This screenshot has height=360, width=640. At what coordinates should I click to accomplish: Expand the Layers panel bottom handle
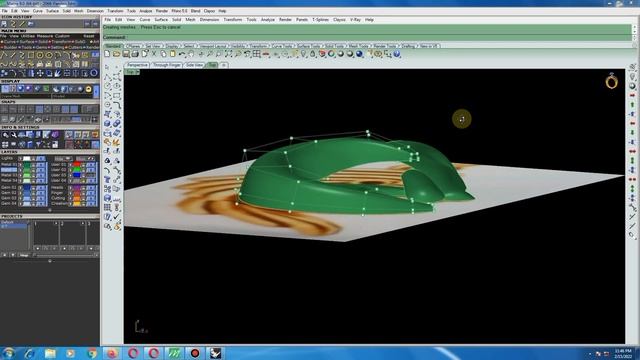point(50,210)
